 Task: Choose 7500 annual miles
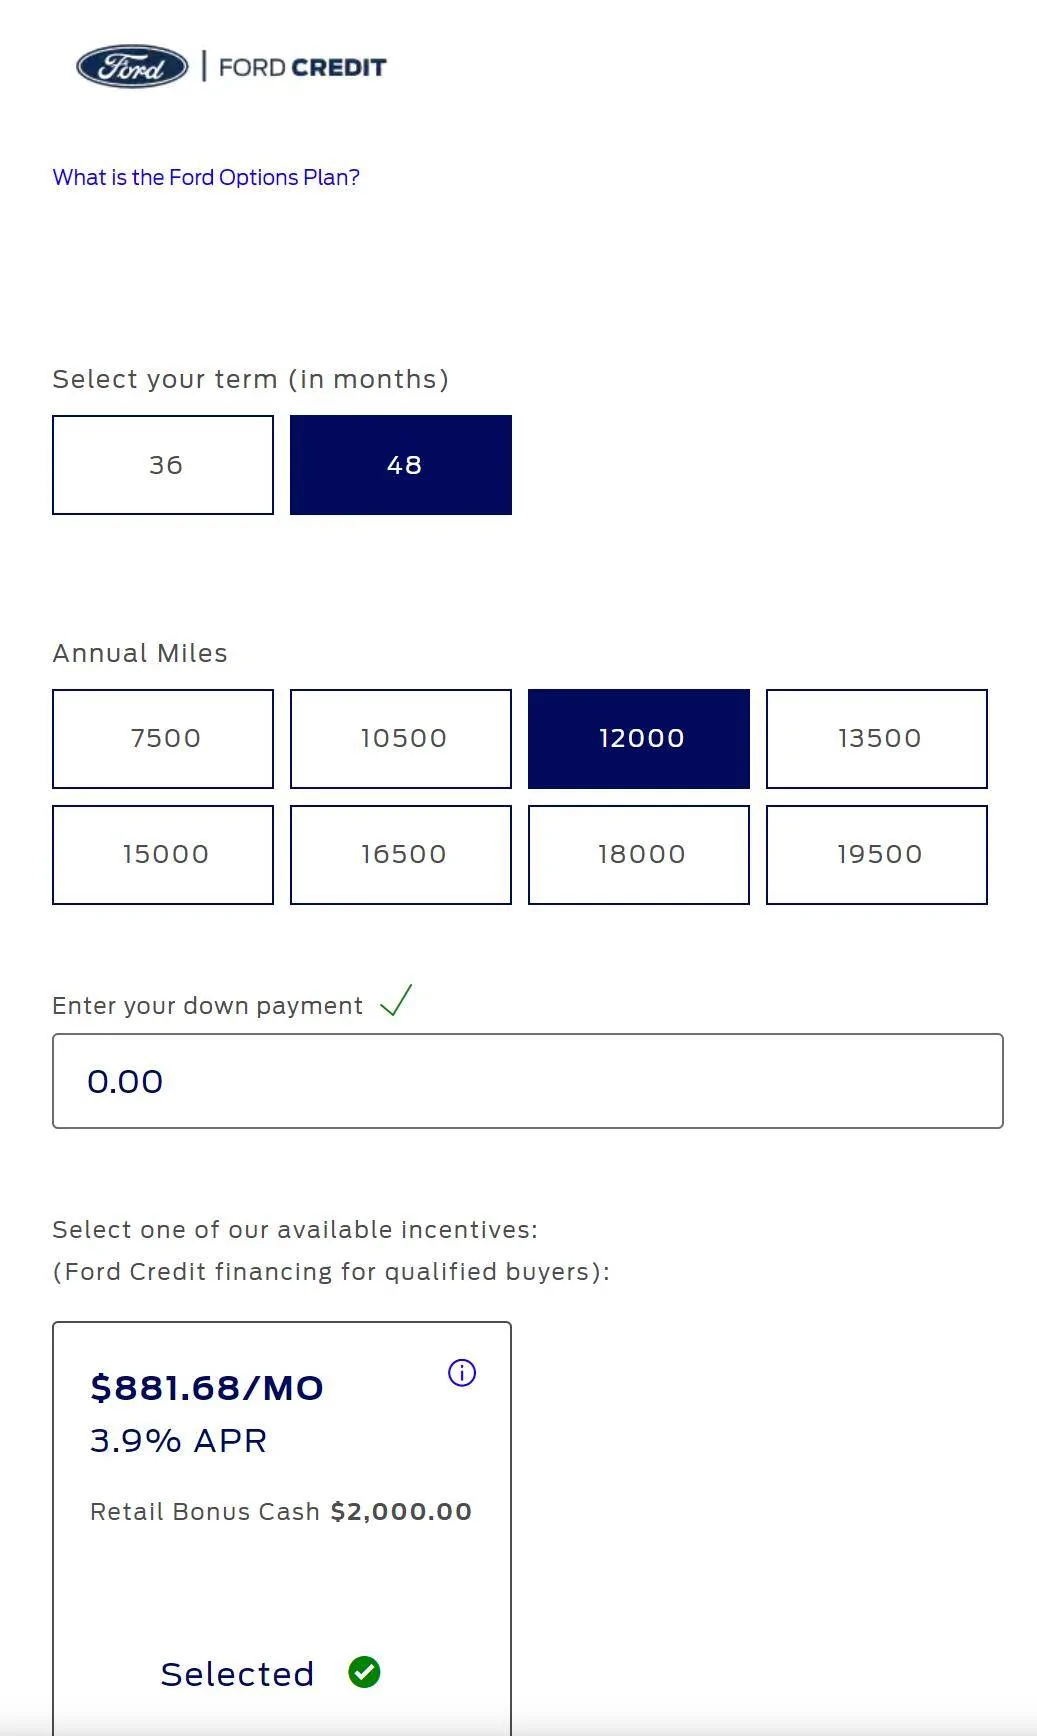163,739
